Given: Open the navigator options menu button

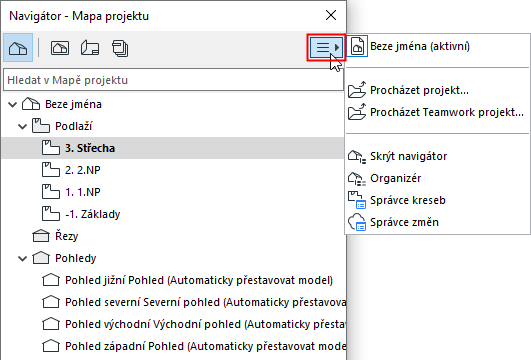Looking at the screenshot, I should [x=326, y=48].
